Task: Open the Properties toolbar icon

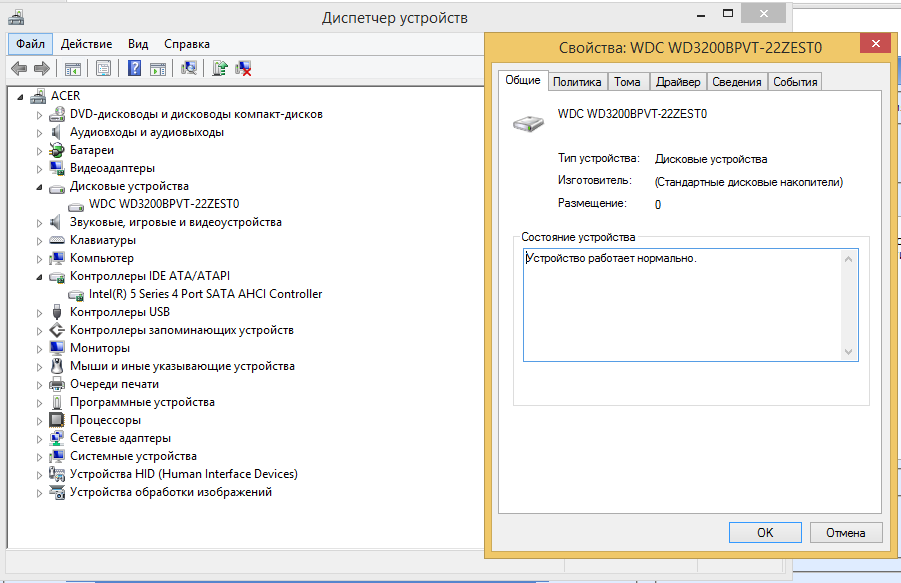Action: point(103,69)
